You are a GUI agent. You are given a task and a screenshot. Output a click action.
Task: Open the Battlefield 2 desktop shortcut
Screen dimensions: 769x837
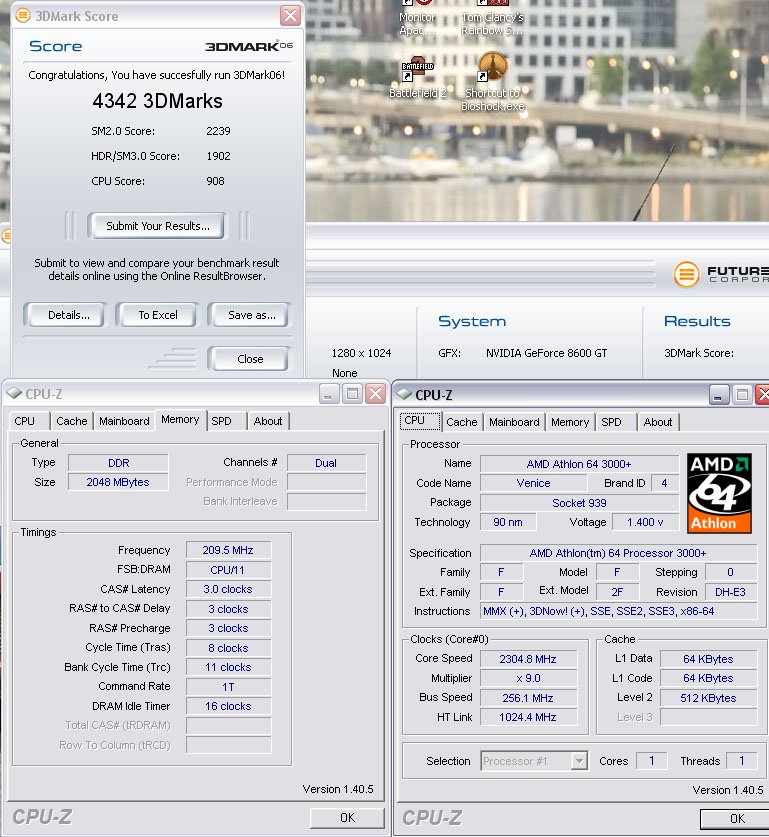tap(417, 77)
